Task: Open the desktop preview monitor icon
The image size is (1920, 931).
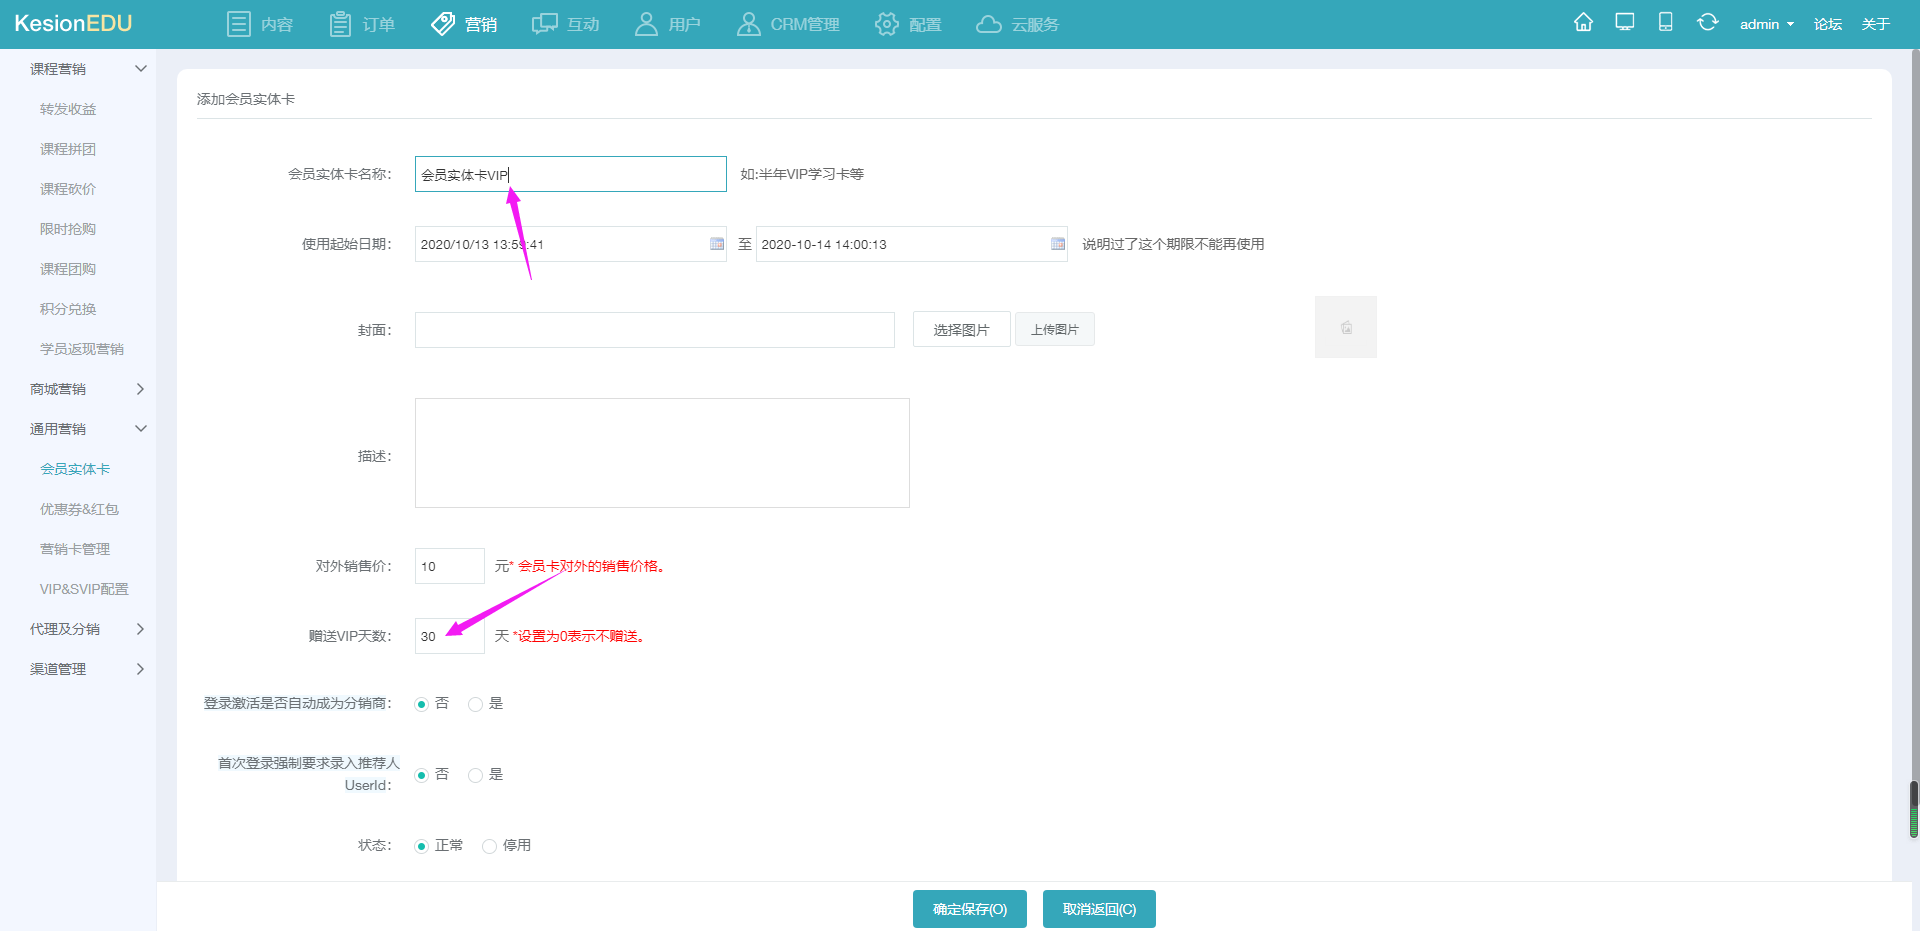Action: (x=1625, y=22)
